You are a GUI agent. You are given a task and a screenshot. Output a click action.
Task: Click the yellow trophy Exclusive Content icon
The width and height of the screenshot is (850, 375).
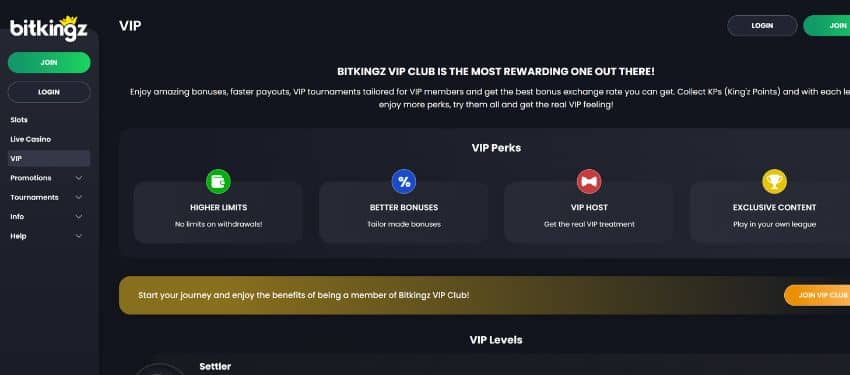point(774,182)
